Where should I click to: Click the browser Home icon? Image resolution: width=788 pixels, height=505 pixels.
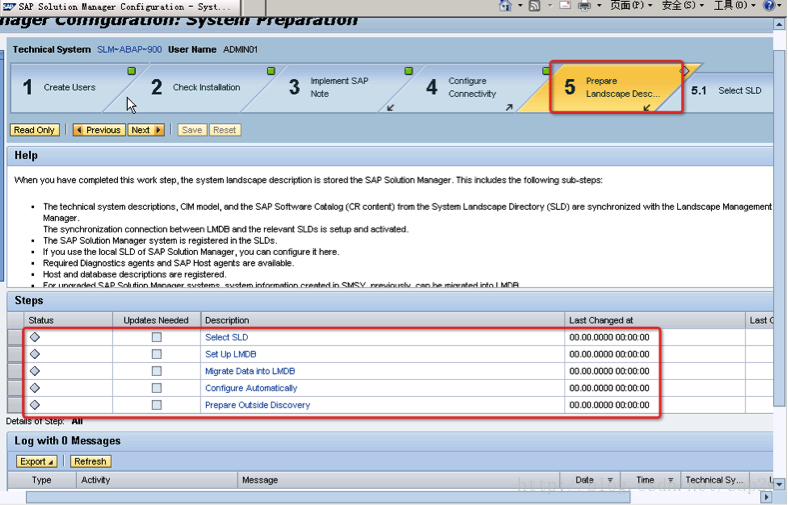tap(505, 6)
